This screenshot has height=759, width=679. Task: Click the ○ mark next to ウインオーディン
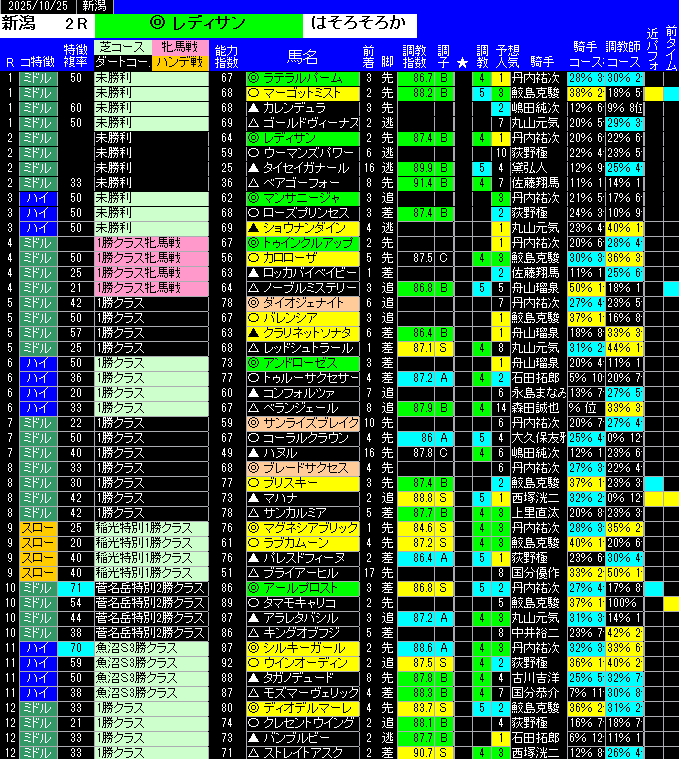tap(254, 662)
